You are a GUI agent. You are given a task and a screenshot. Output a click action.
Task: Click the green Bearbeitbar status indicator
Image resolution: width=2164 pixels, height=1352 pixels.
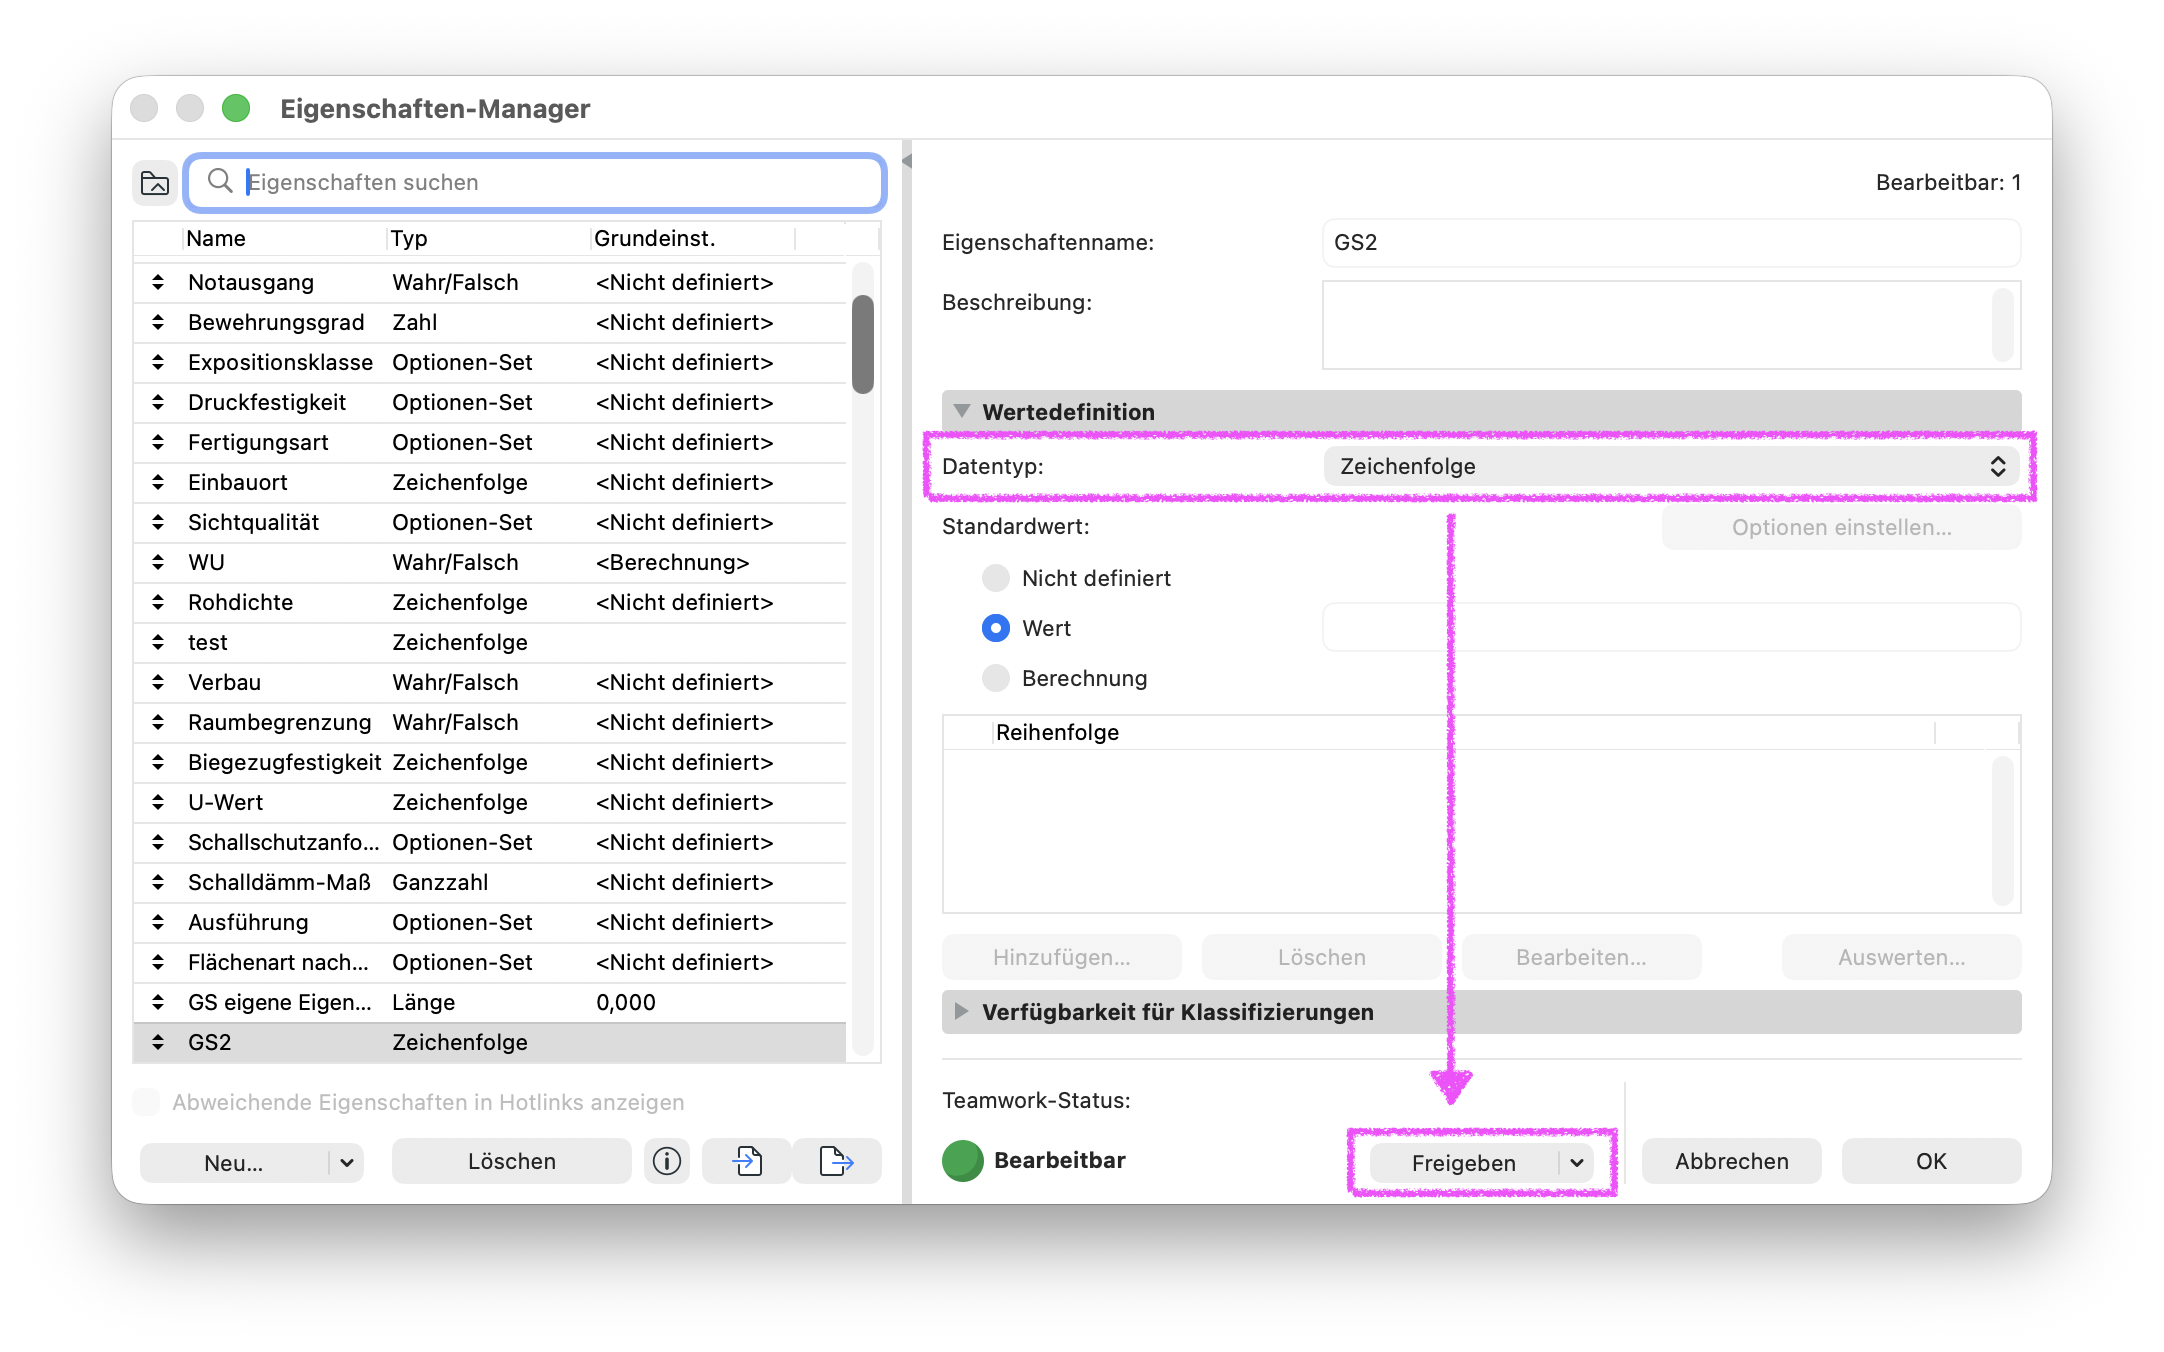[963, 1160]
